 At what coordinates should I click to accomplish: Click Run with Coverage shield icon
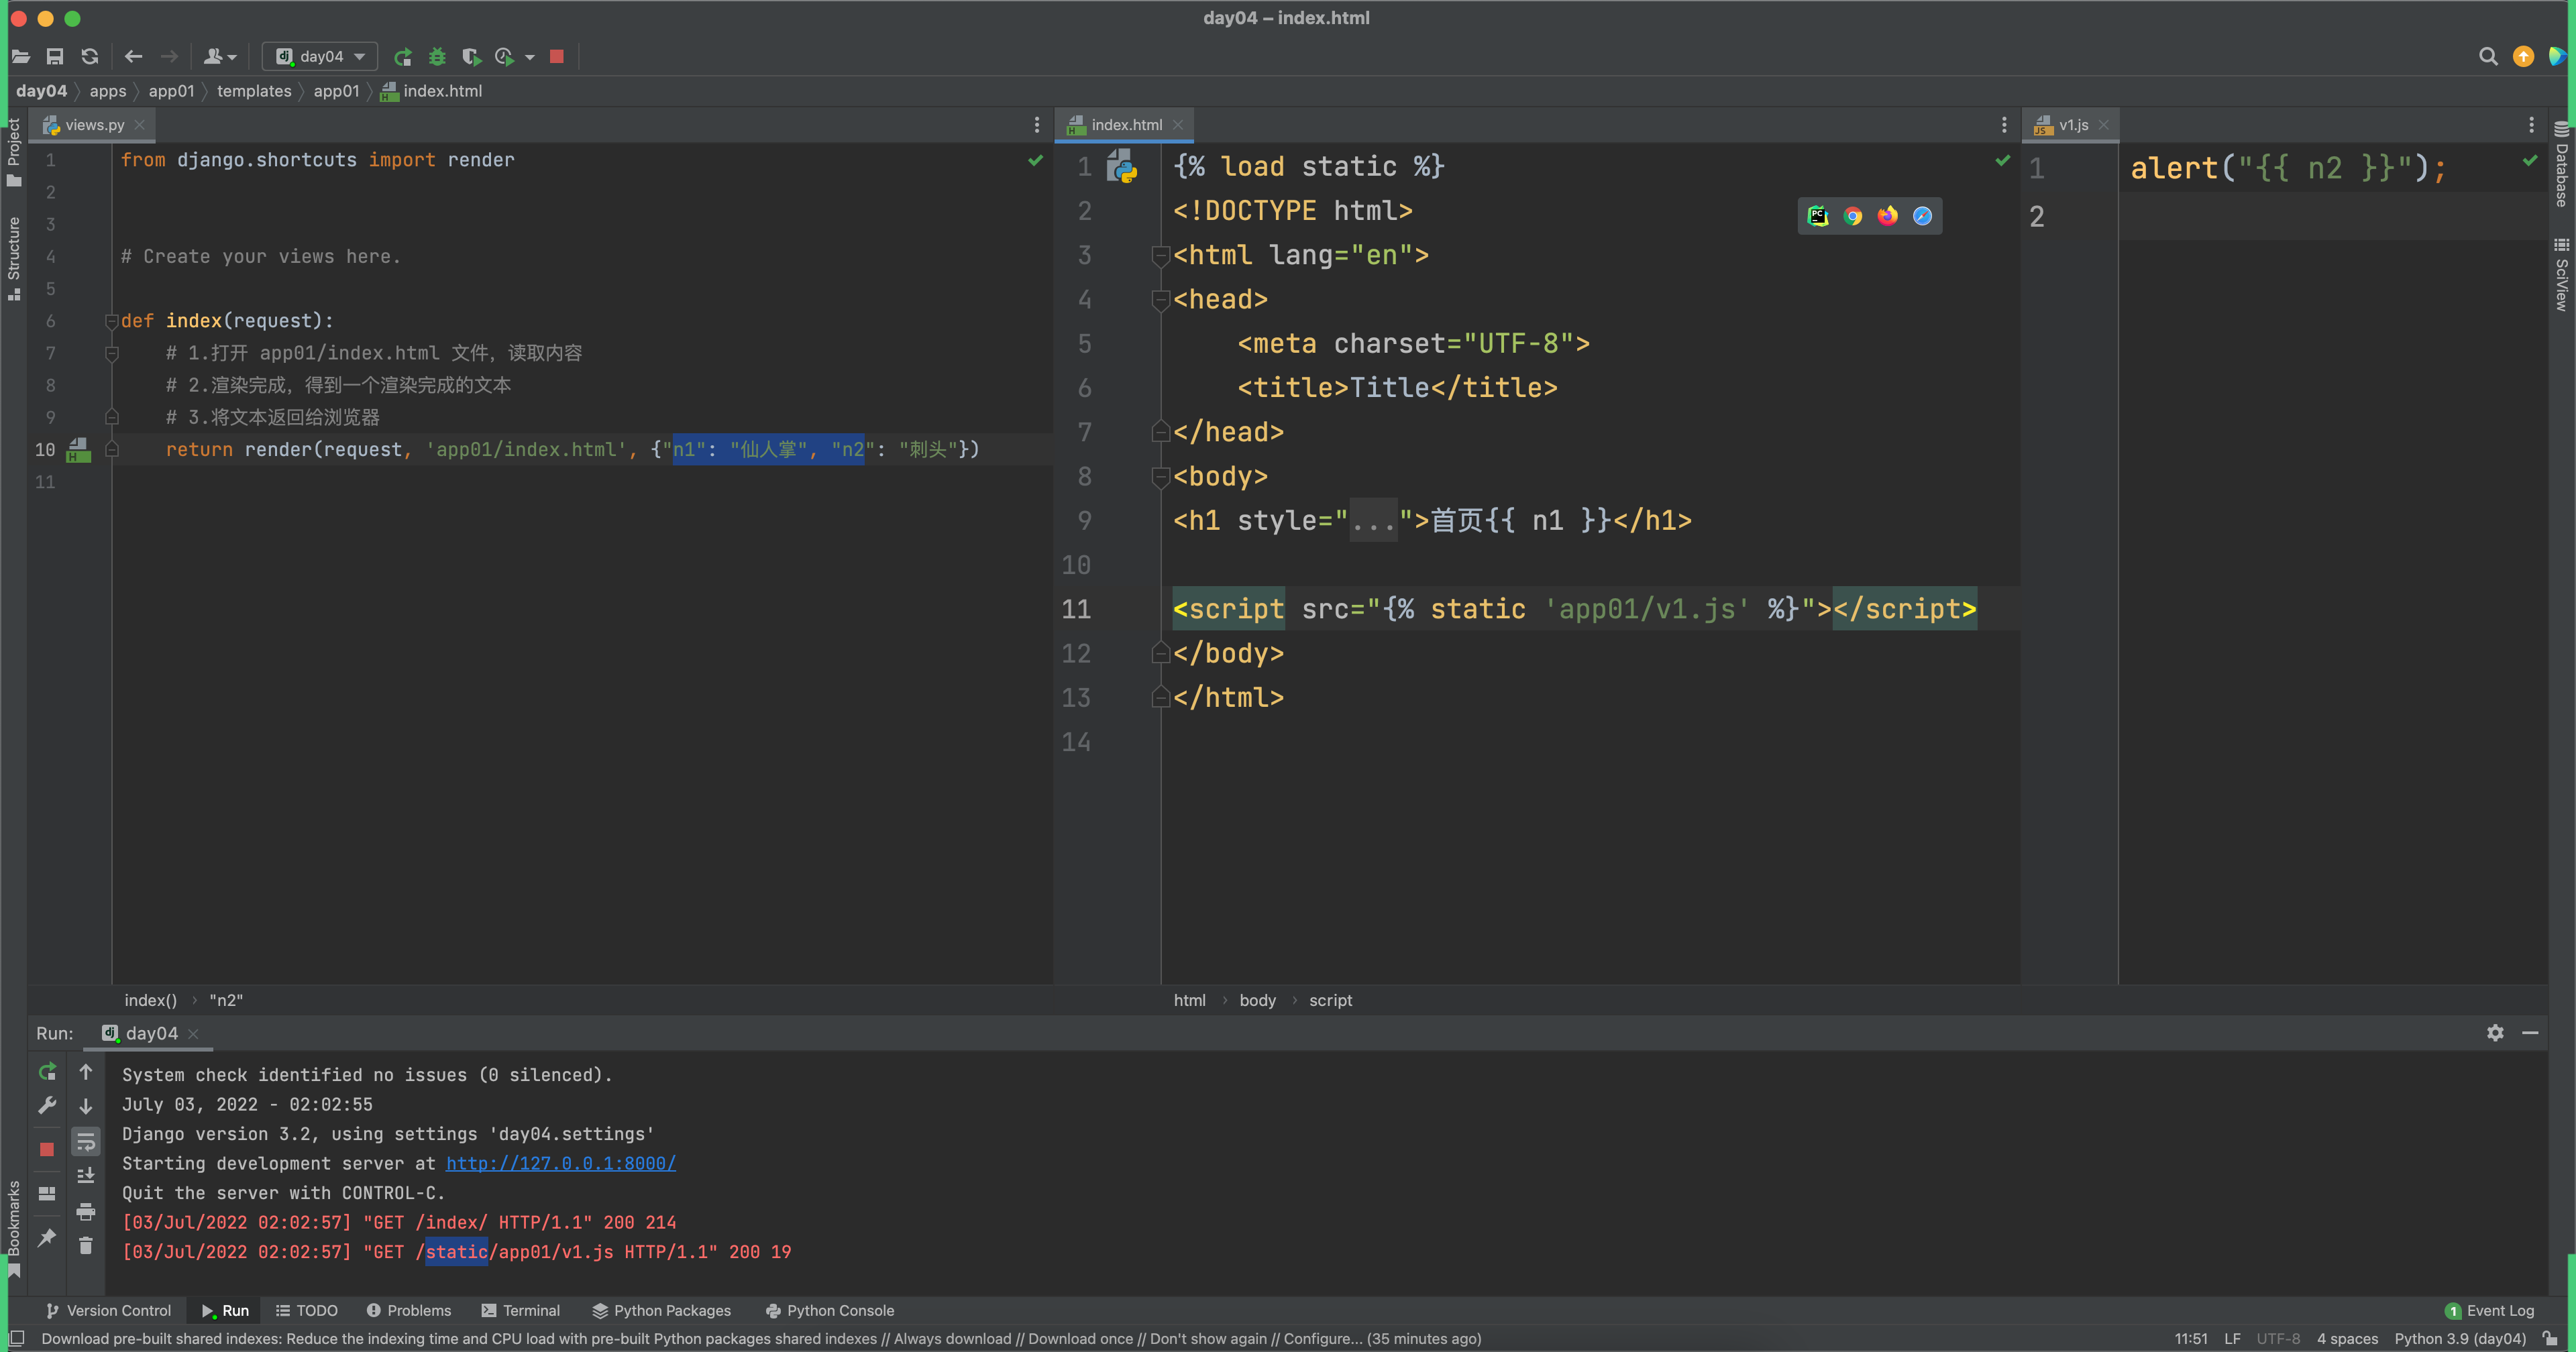(471, 57)
